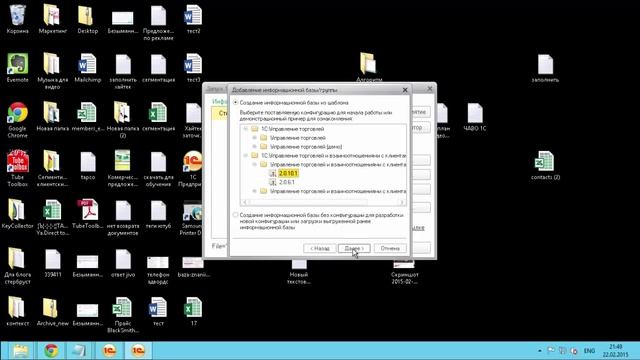Open the Ya.Direct Excel spreadsheet
The width and height of the screenshot is (640, 360).
52,217
